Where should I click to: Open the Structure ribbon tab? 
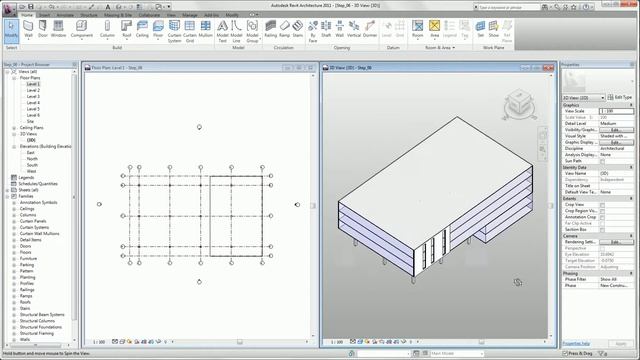[x=89, y=15]
